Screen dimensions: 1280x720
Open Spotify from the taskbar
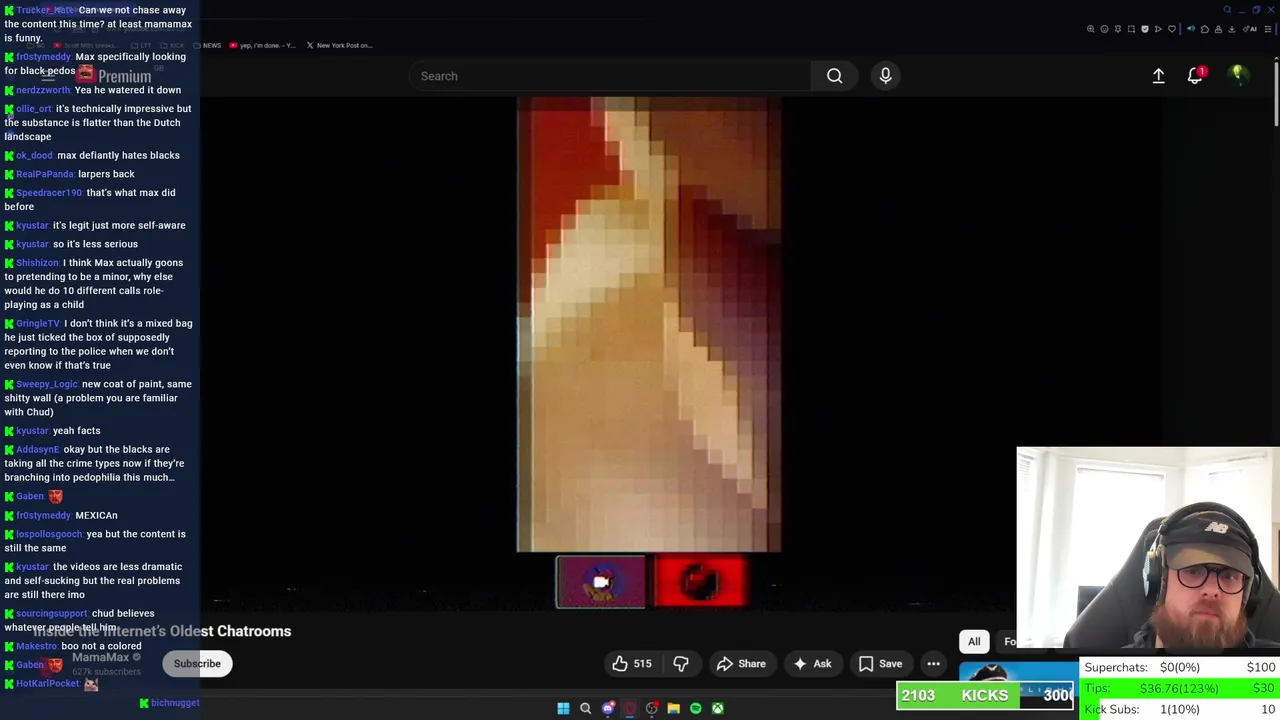tap(695, 708)
